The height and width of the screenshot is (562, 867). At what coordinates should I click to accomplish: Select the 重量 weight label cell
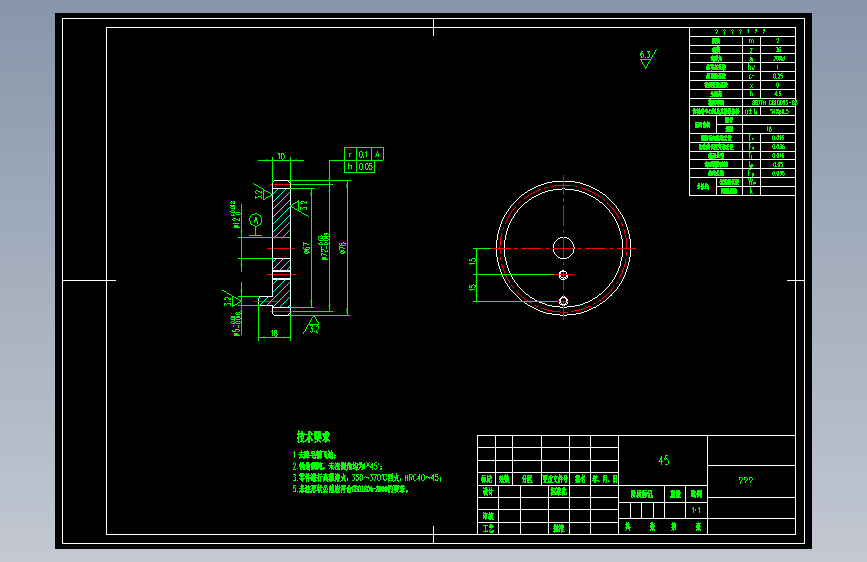(675, 494)
